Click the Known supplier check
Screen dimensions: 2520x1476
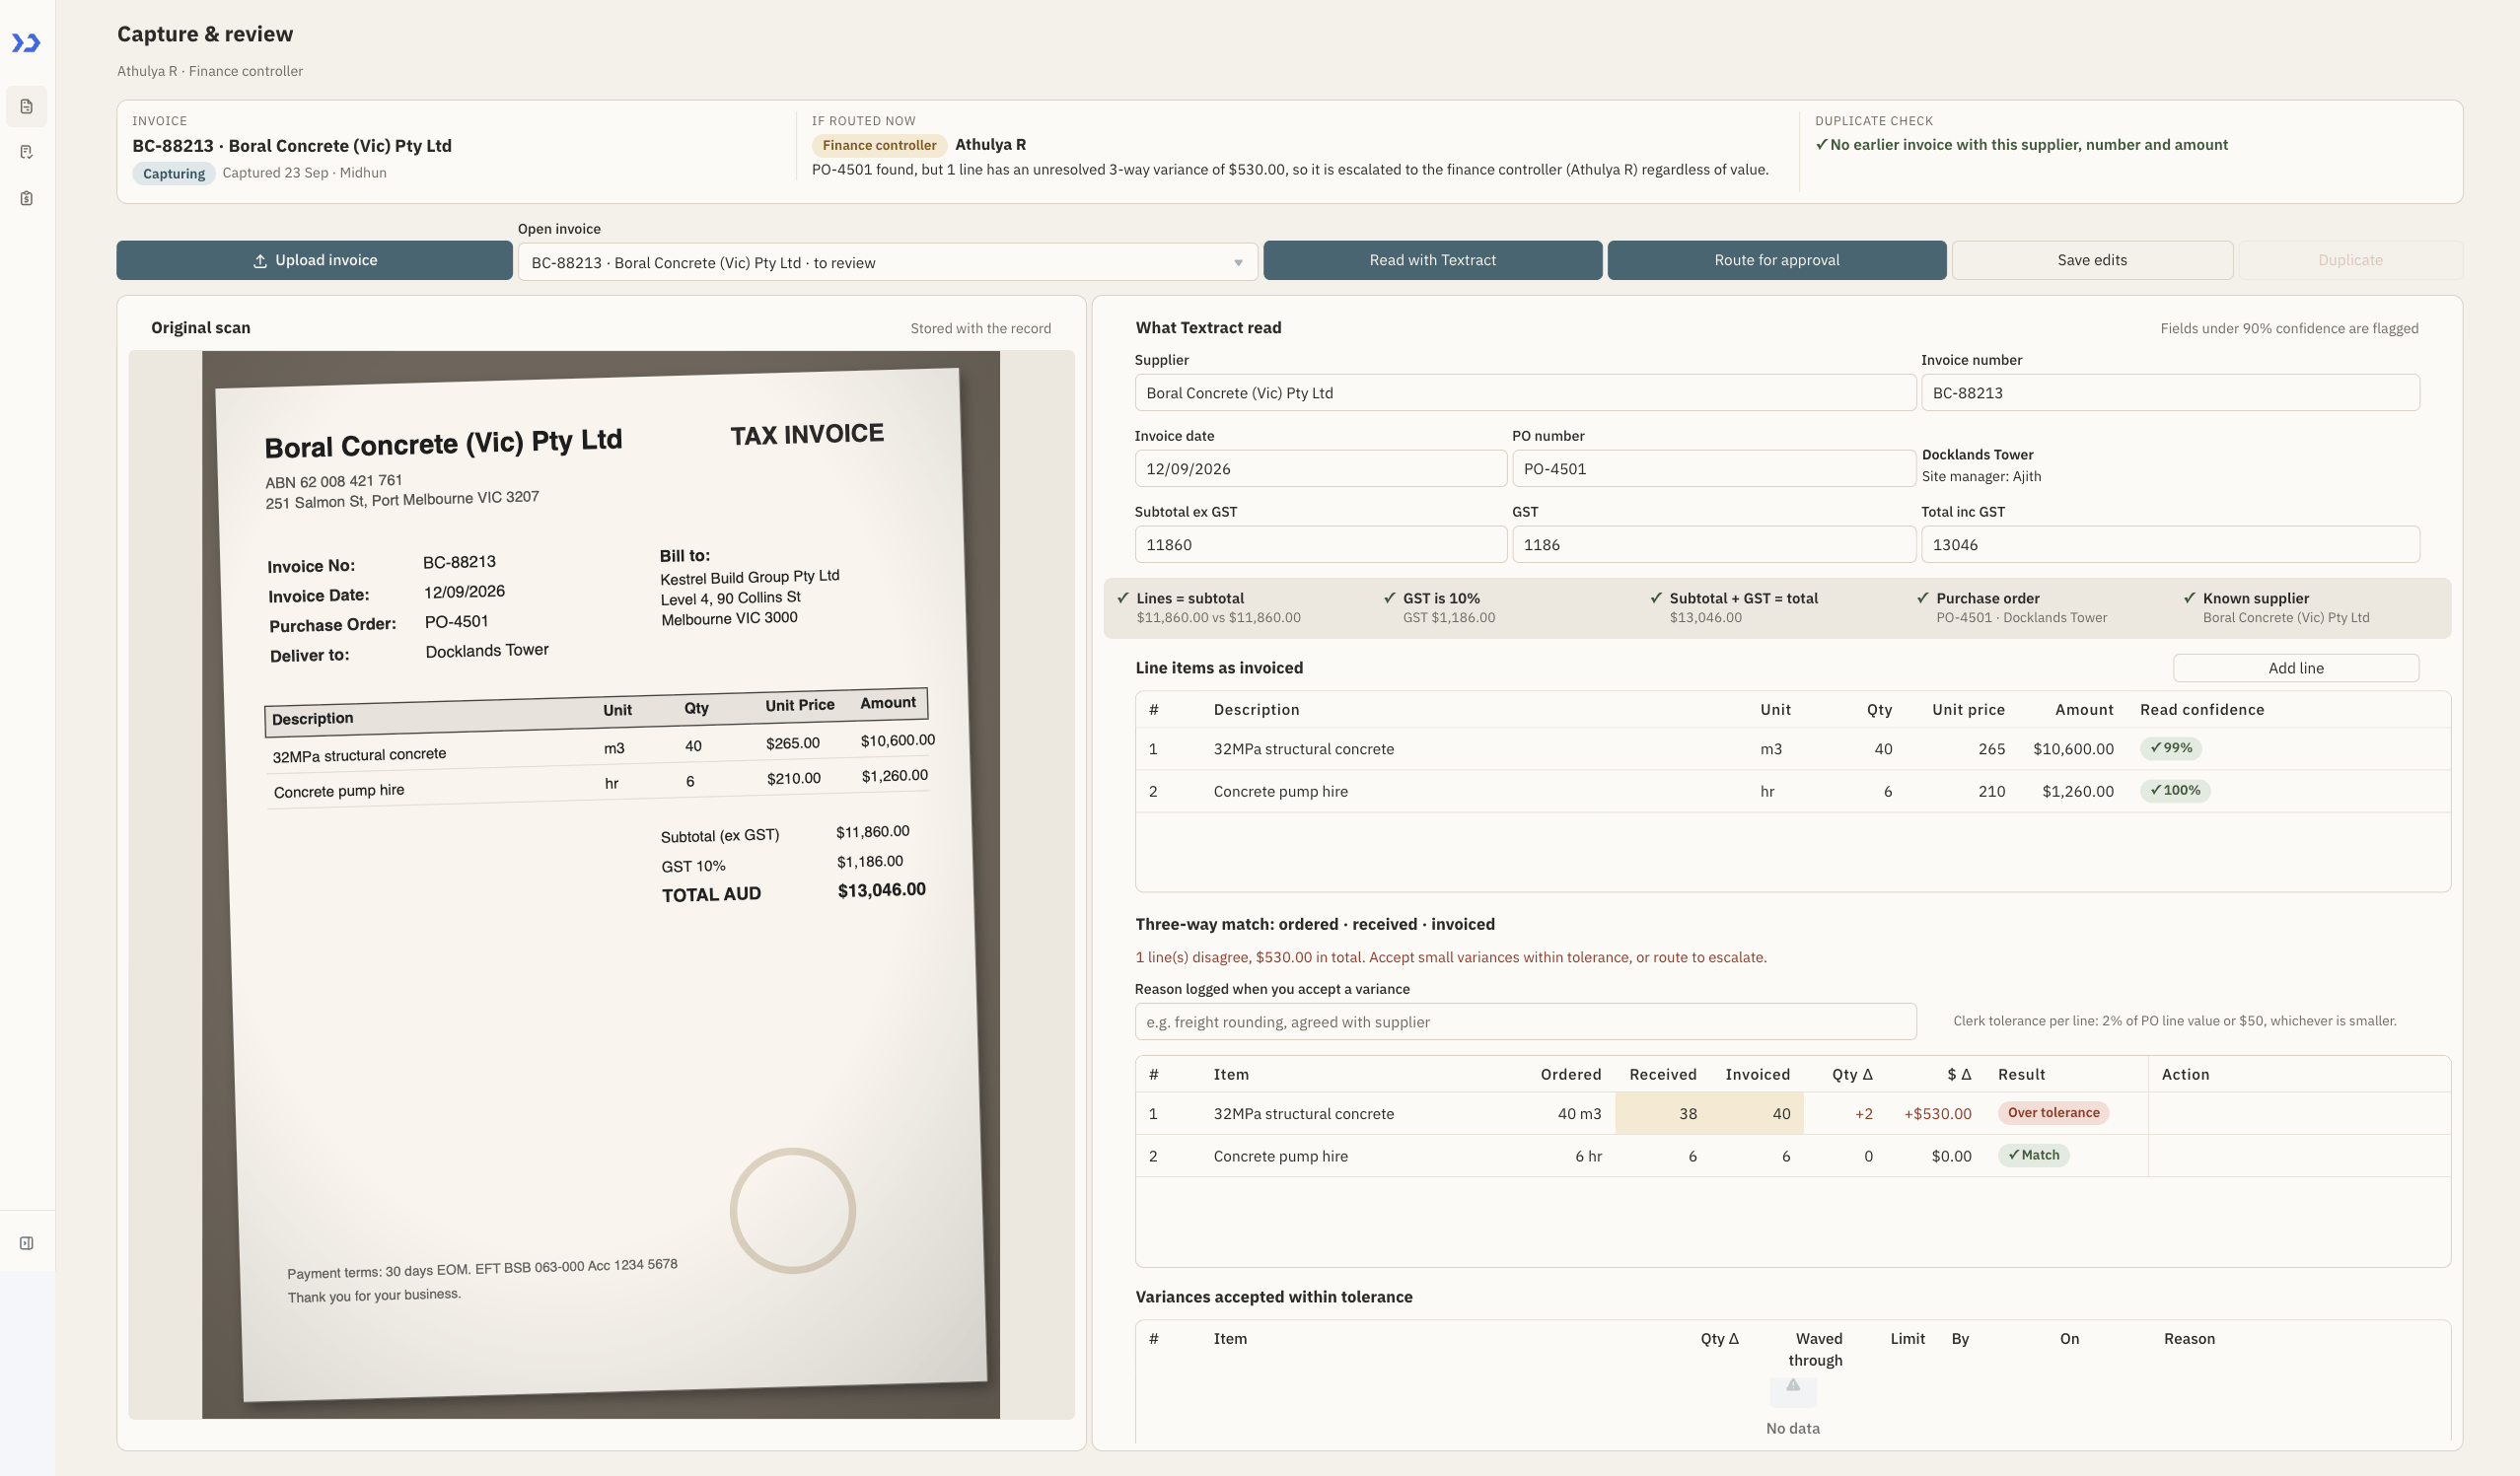point(2276,607)
